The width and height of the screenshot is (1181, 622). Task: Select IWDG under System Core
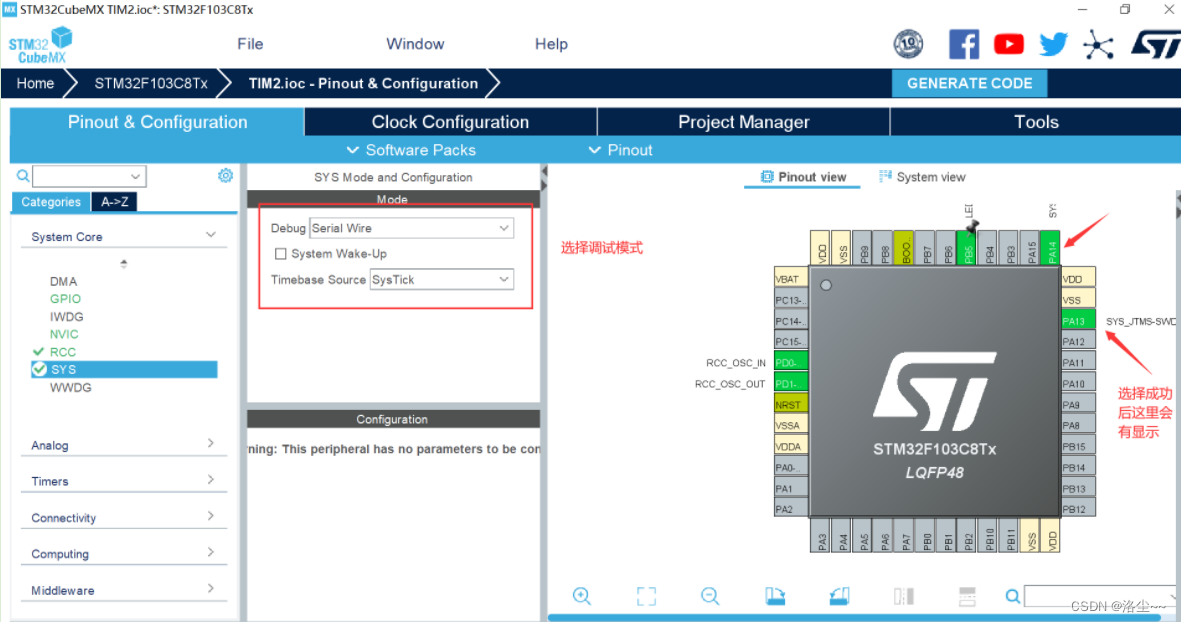[66, 317]
